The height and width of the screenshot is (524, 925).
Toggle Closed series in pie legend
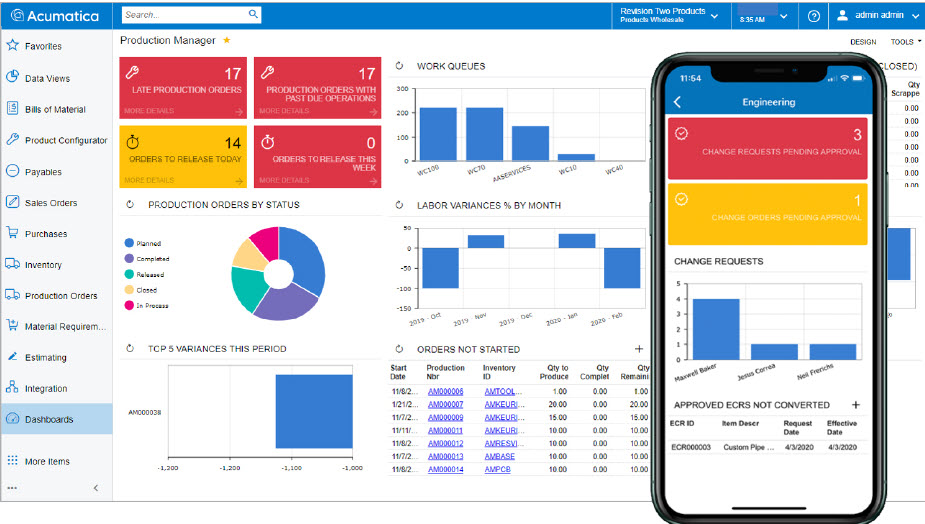pyautogui.click(x=141, y=290)
